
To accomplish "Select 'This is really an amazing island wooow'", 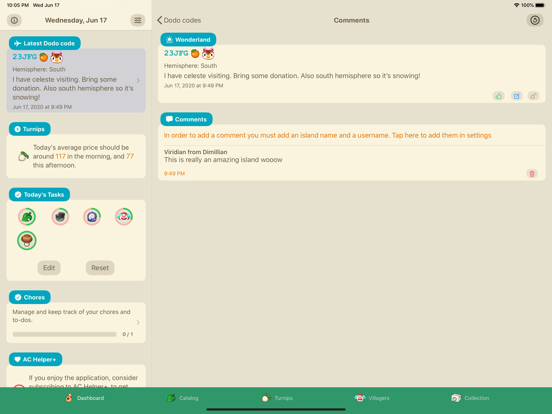I will (x=223, y=160).
